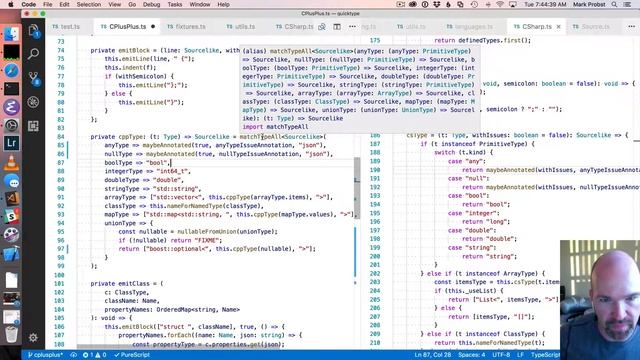Click the cplusplus* git branch in status bar

[46, 355]
